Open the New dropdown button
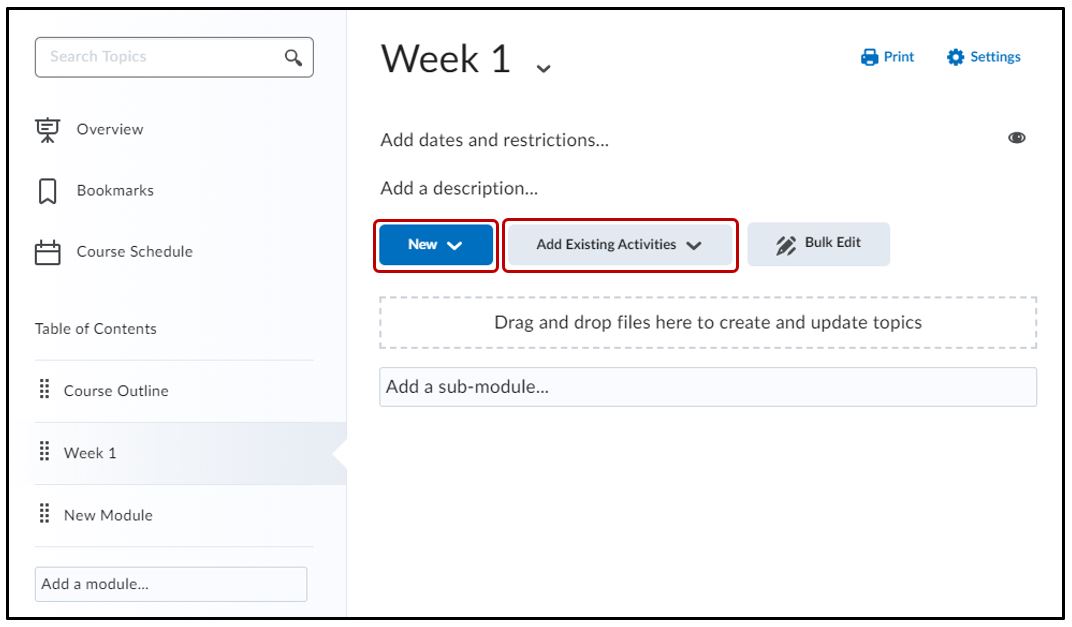 coord(435,245)
